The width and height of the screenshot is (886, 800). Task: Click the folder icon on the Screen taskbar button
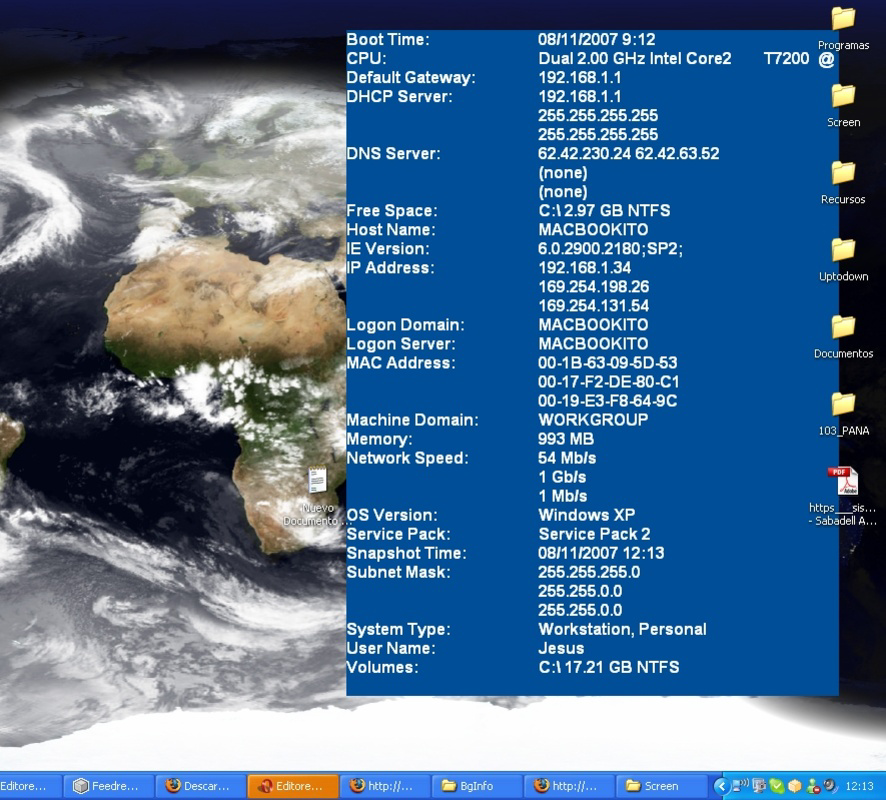(x=633, y=786)
